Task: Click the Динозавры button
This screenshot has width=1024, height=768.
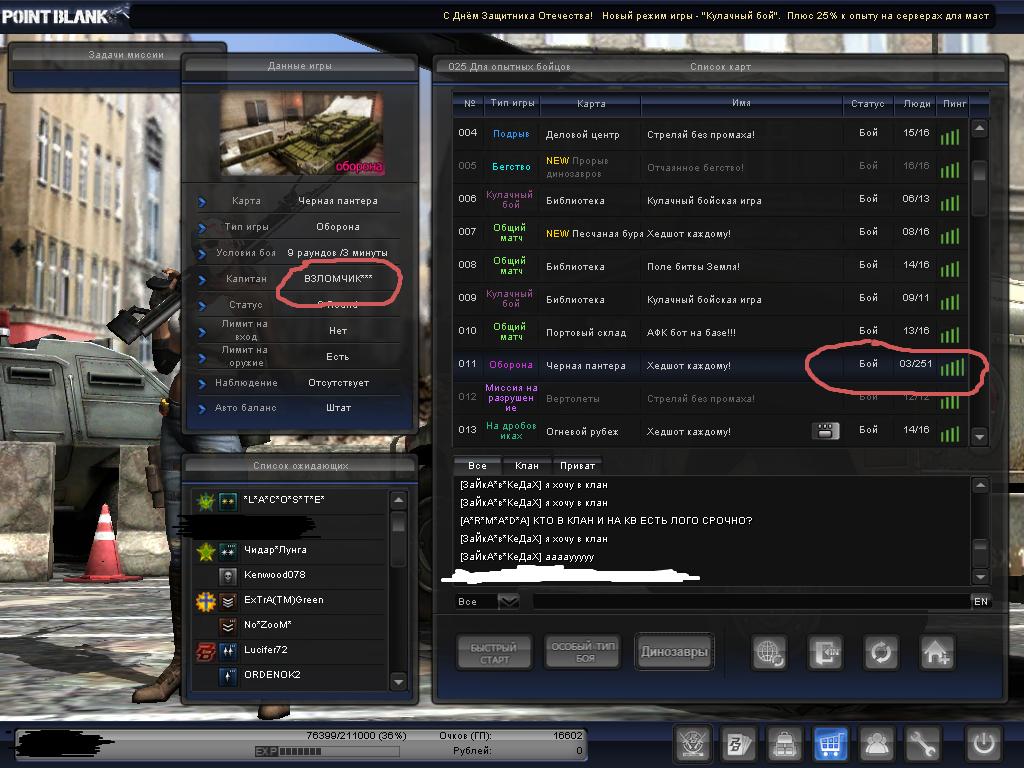Action: (x=674, y=651)
